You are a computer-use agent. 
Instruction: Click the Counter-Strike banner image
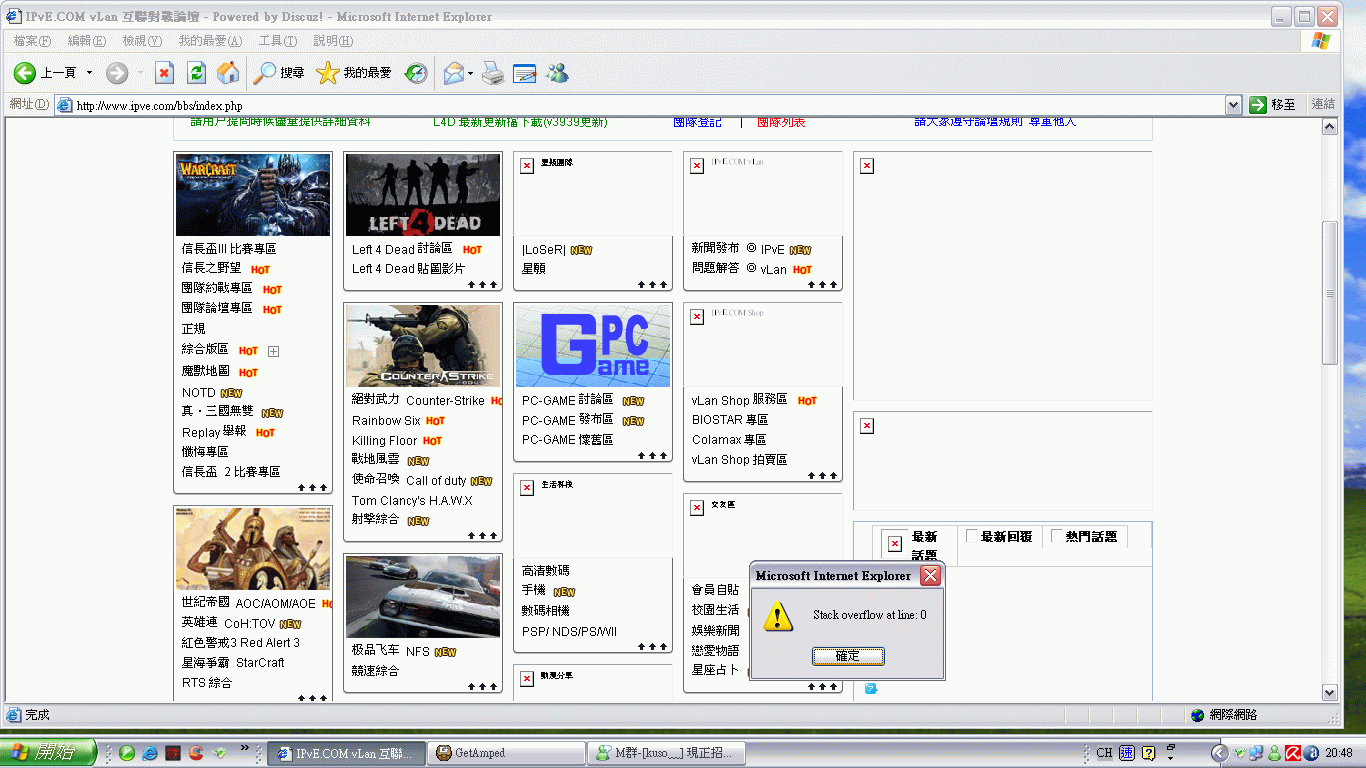click(423, 346)
